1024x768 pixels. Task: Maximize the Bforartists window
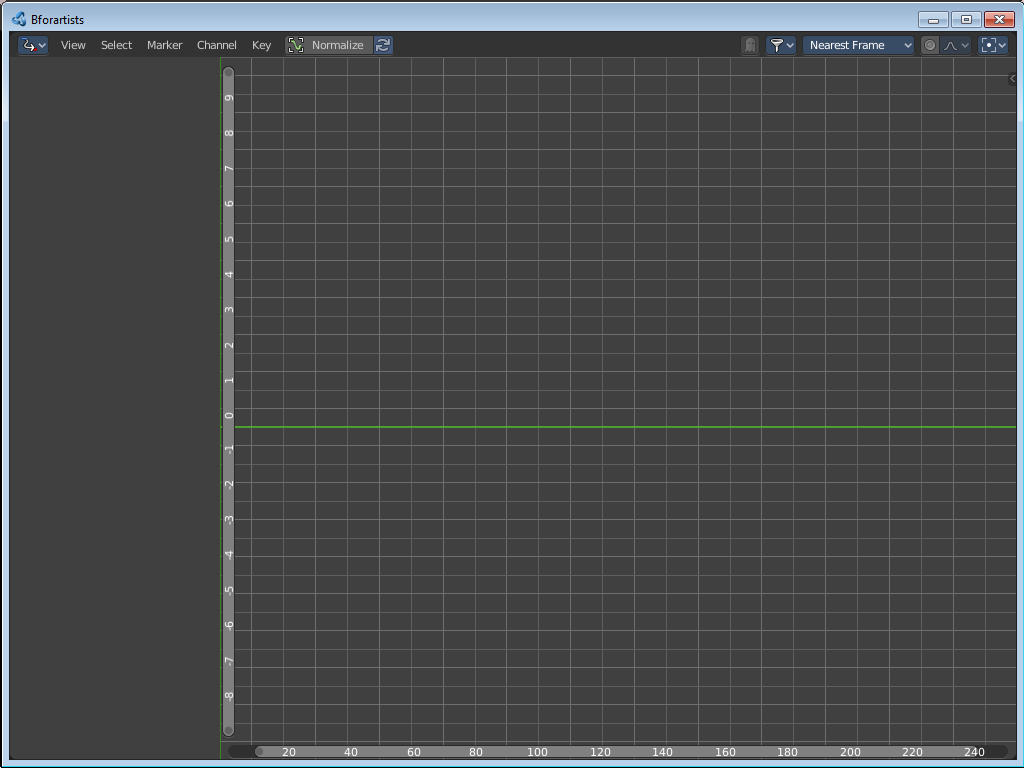coord(966,20)
